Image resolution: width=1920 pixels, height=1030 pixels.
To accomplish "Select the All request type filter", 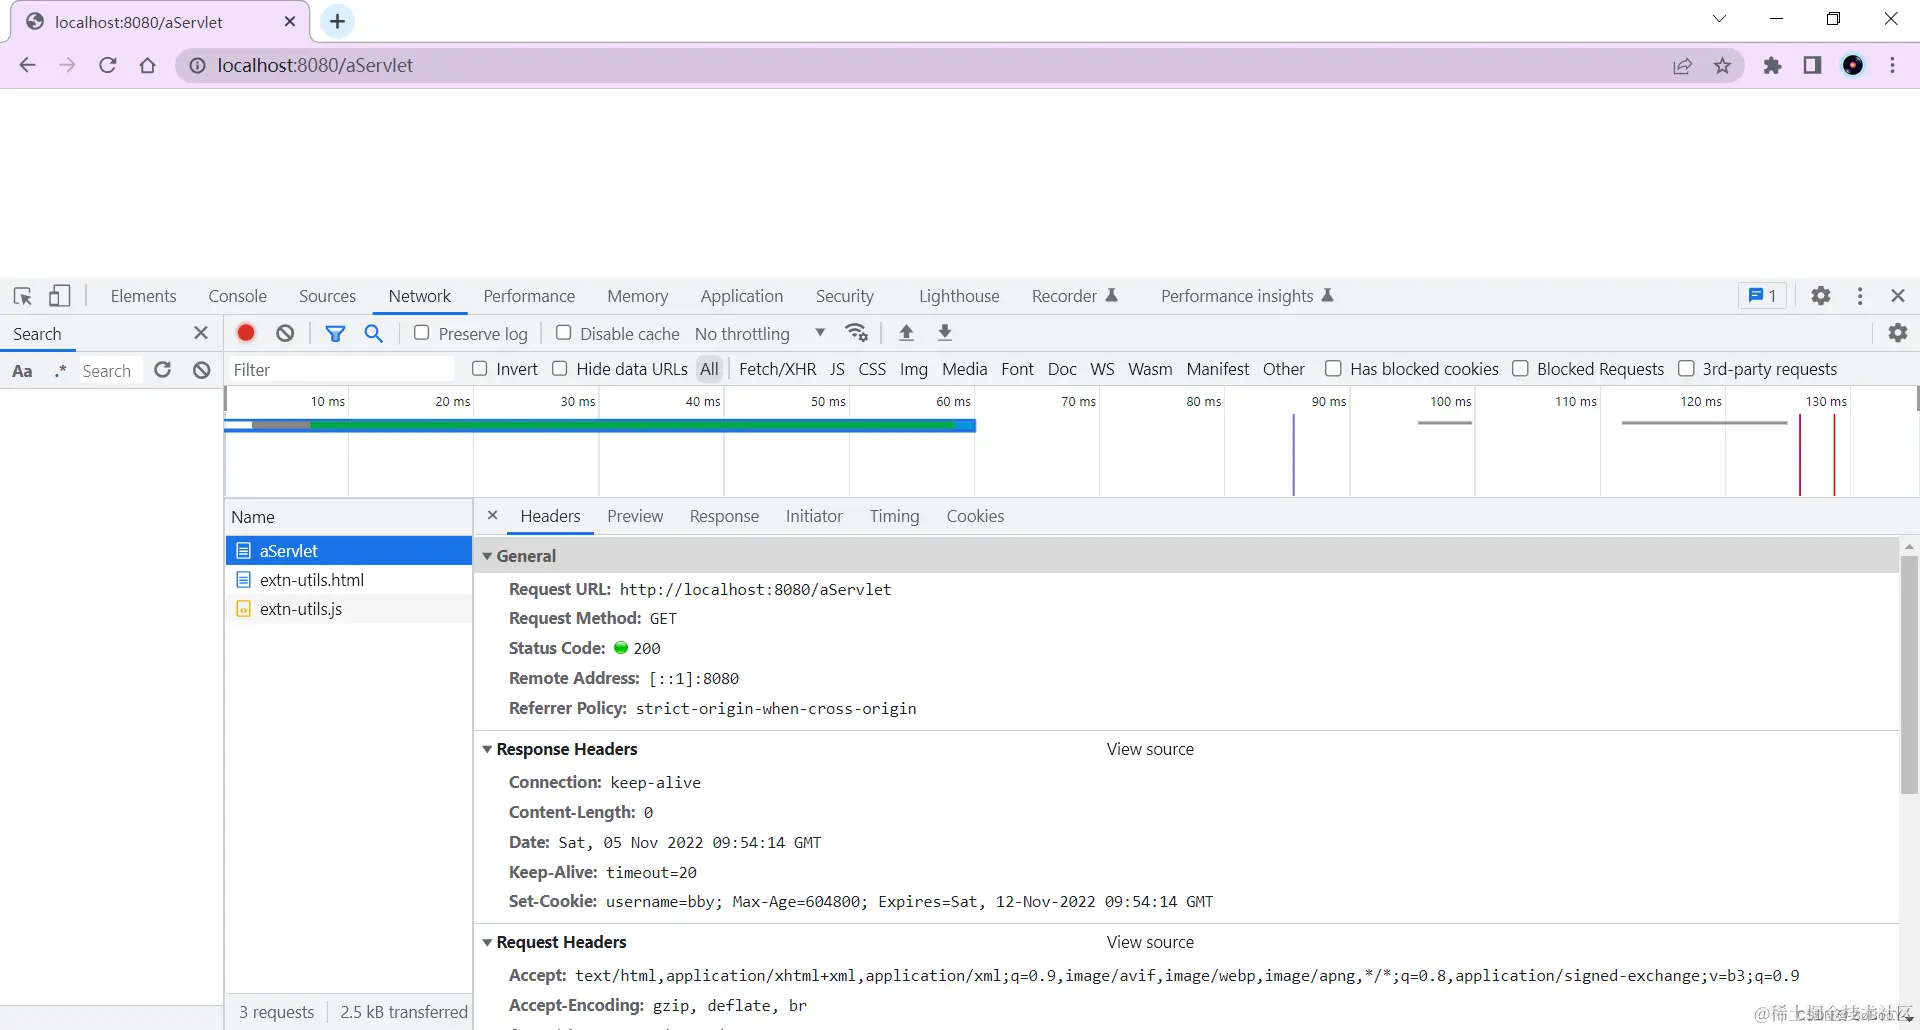I will point(709,369).
